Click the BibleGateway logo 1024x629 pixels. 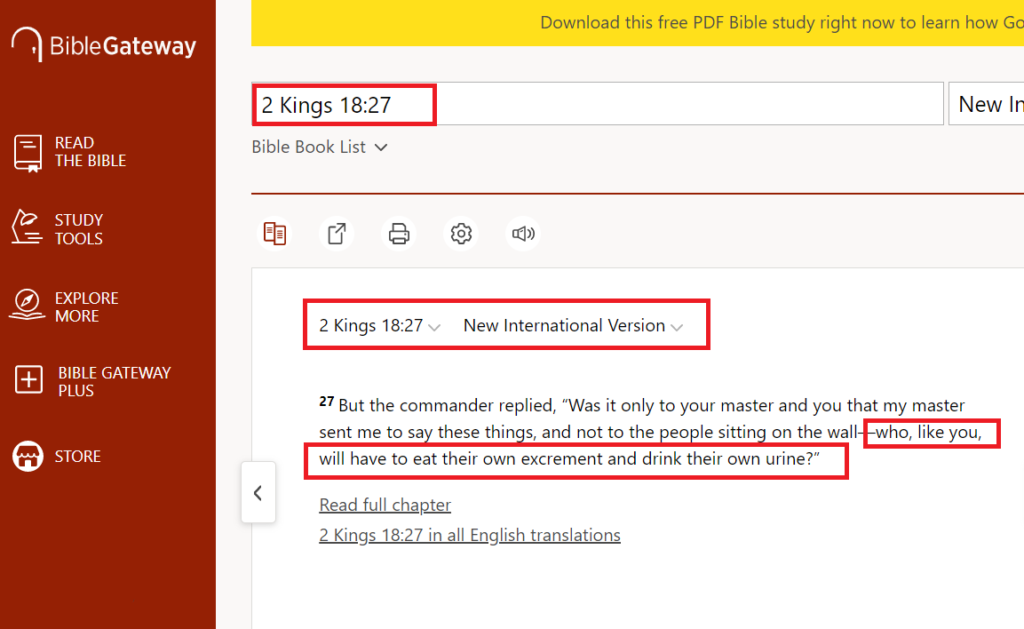coord(104,44)
